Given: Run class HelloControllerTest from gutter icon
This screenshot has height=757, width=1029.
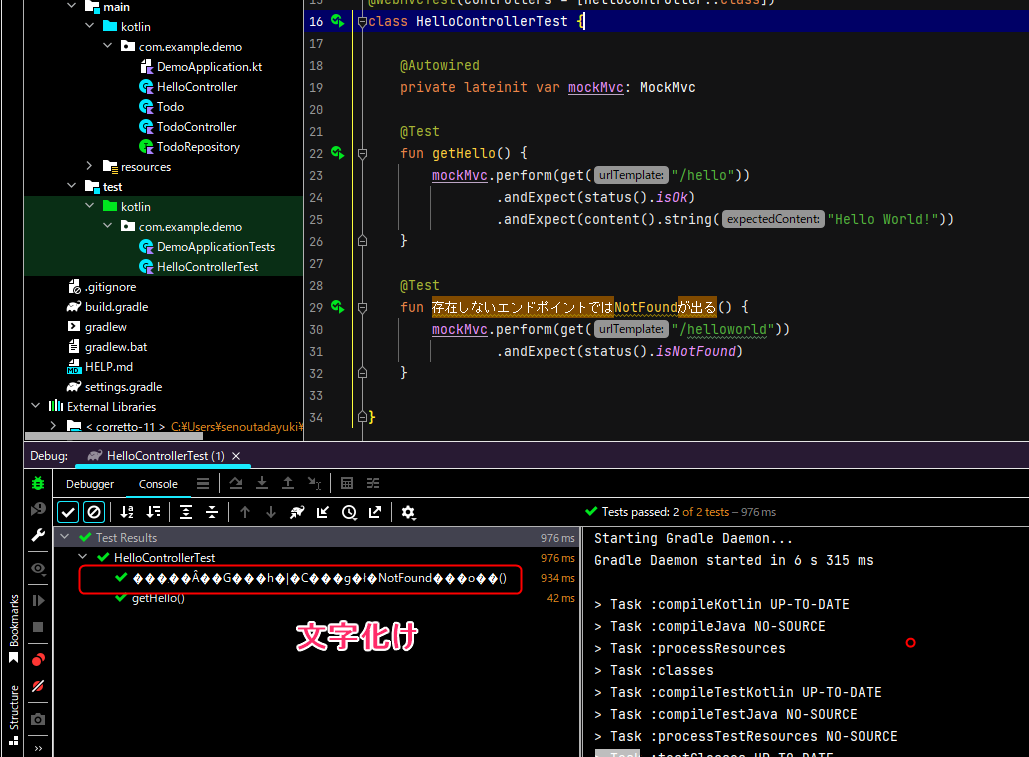Looking at the screenshot, I should click(x=337, y=21).
